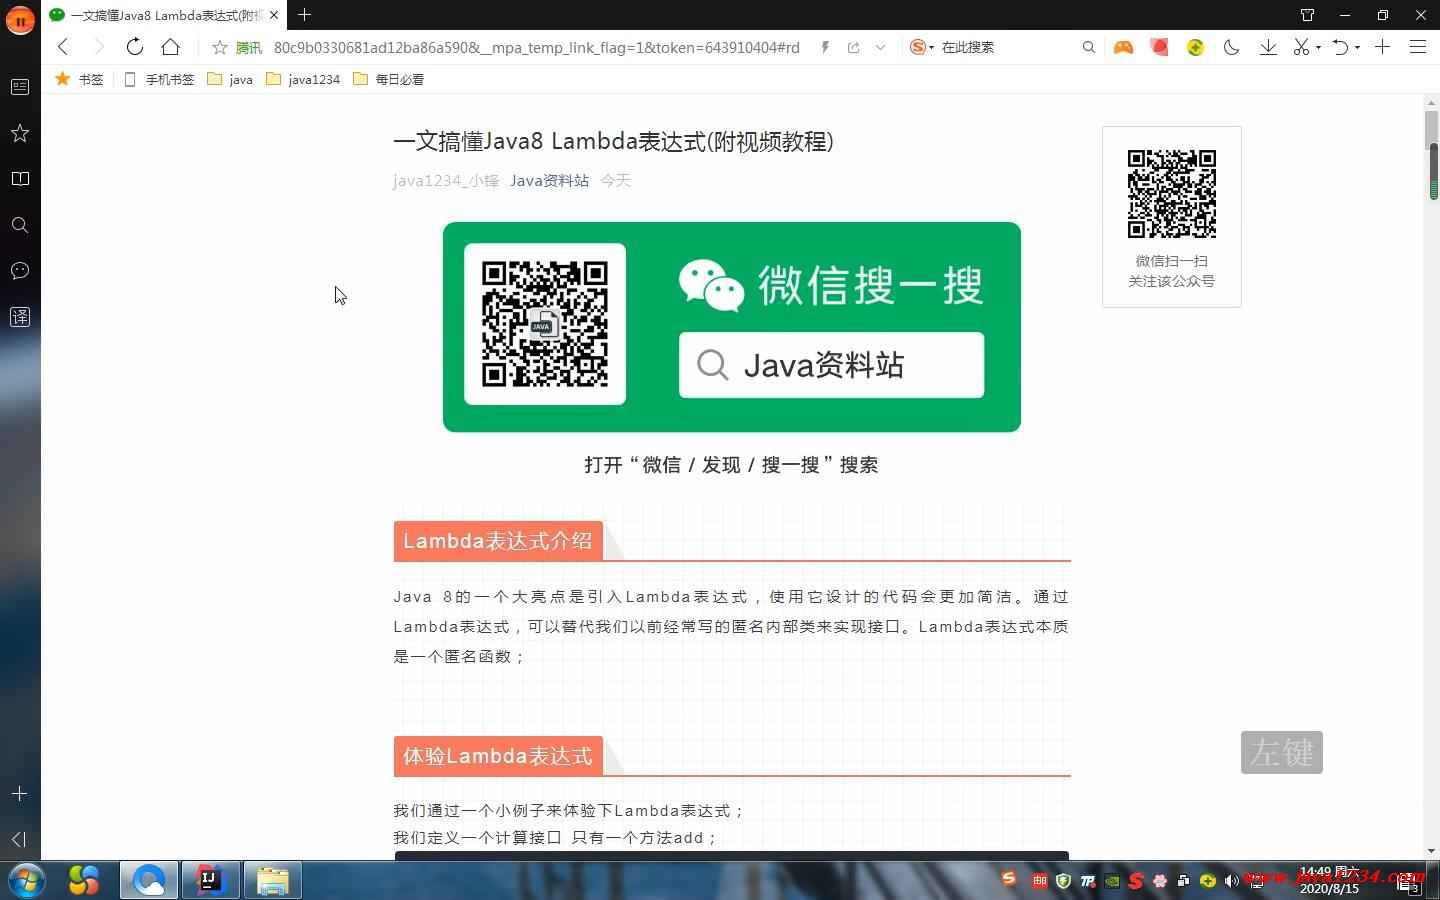Open the file explorer taskbar icon
This screenshot has height=900, width=1440.
point(272,880)
